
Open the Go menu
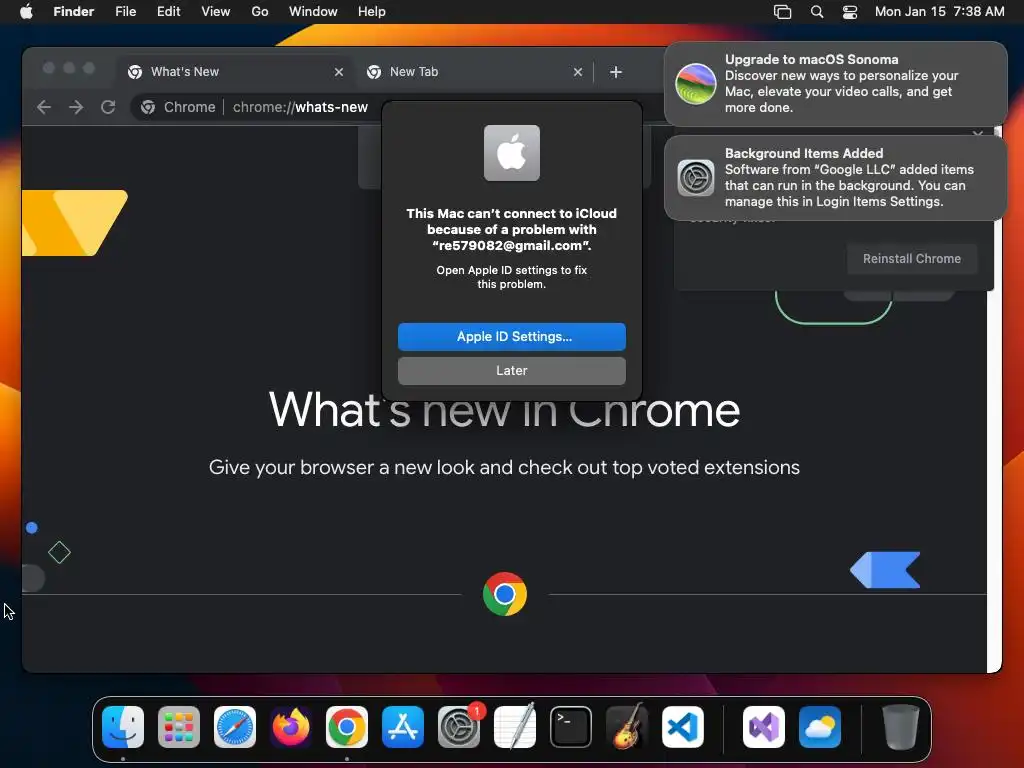tap(260, 11)
